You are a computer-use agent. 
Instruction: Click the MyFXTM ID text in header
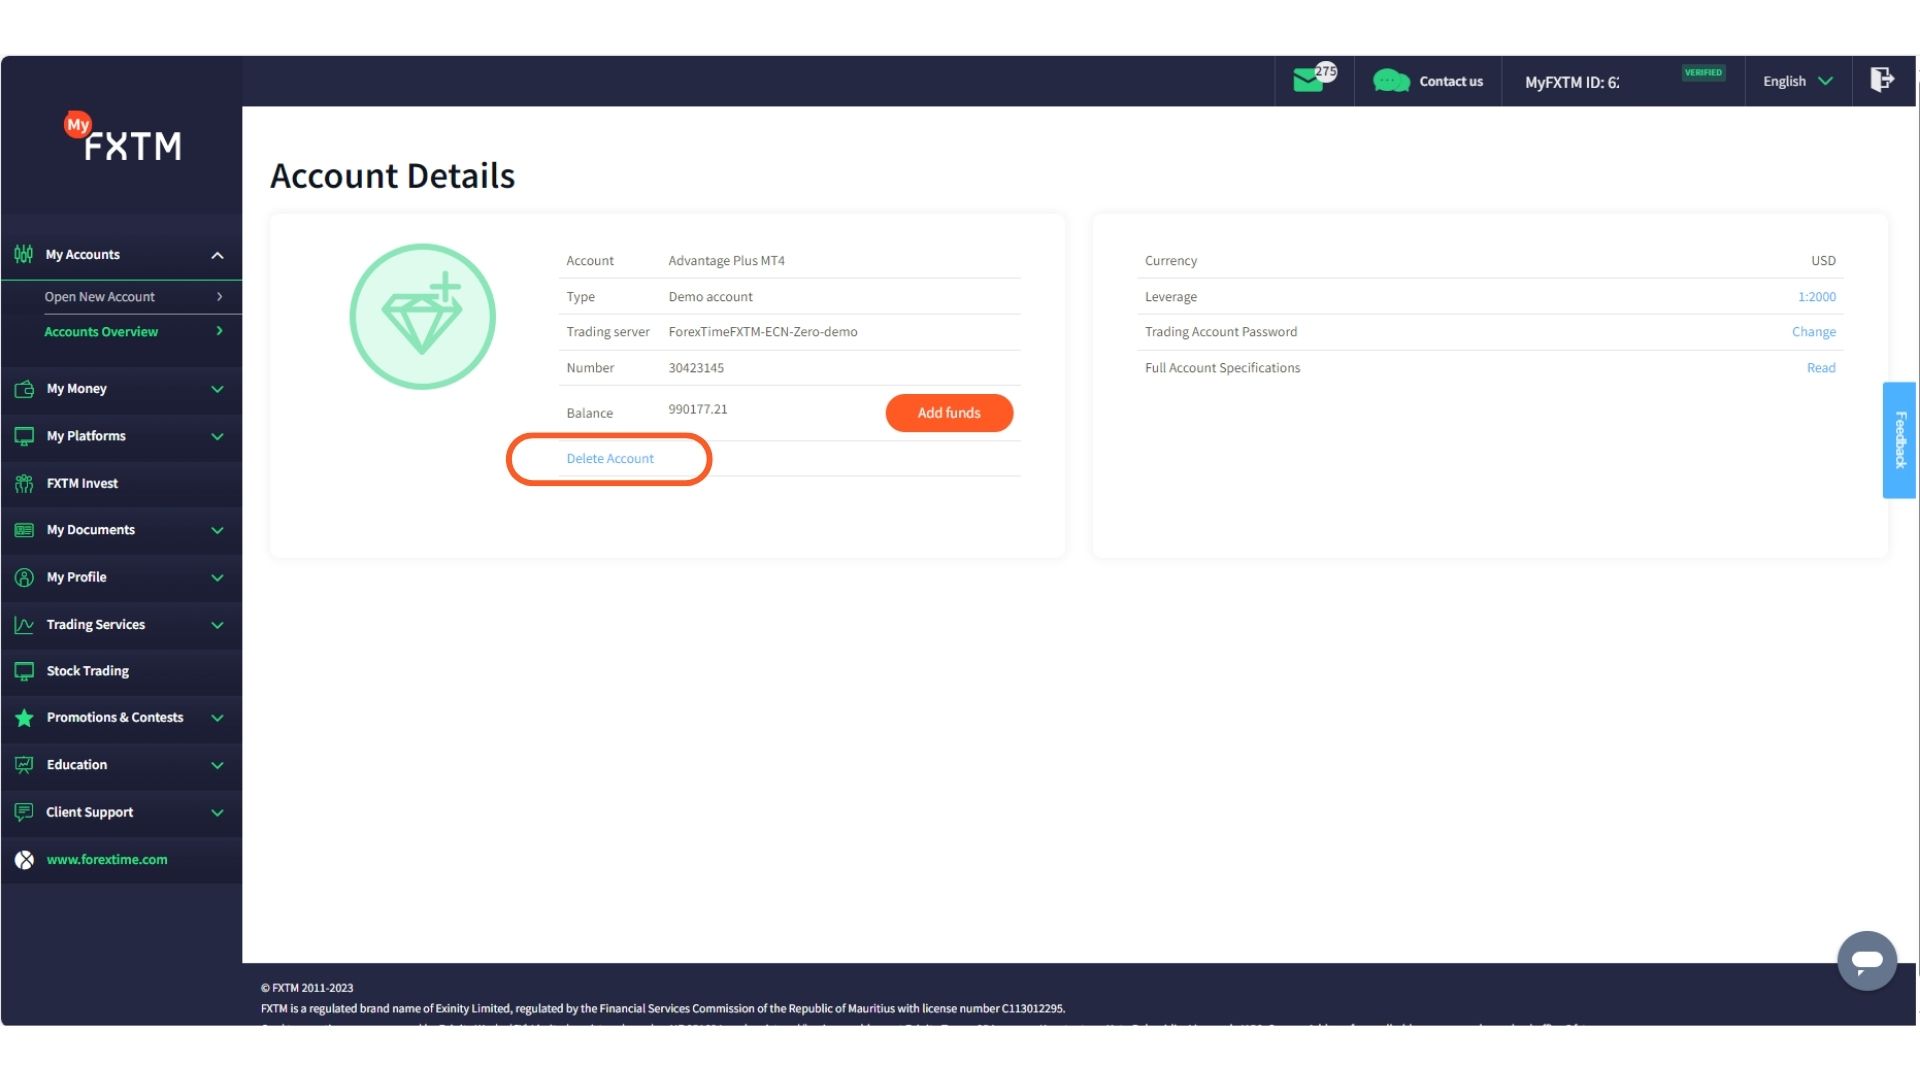[x=1572, y=82]
